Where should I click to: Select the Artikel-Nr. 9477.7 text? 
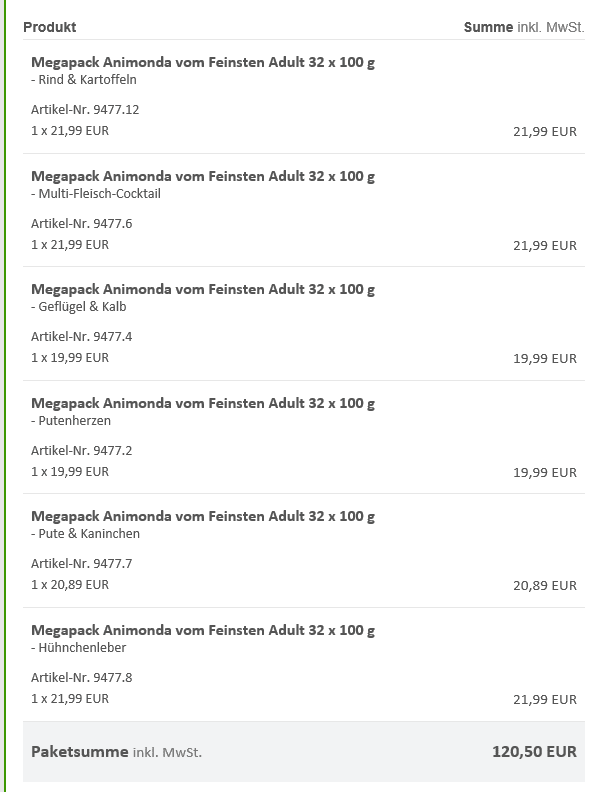coord(81,564)
